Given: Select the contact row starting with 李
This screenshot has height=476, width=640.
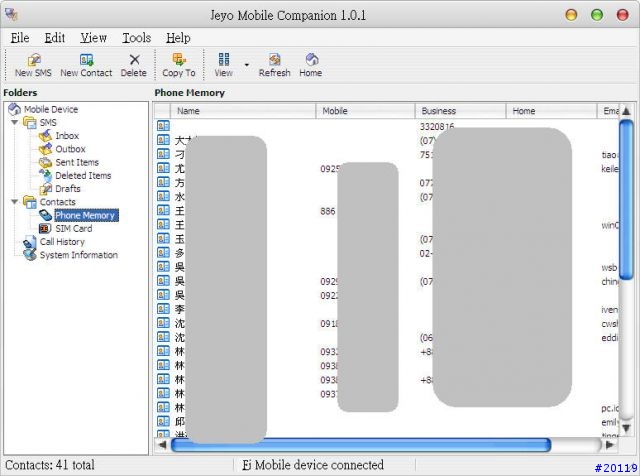Looking at the screenshot, I should click(x=387, y=309).
